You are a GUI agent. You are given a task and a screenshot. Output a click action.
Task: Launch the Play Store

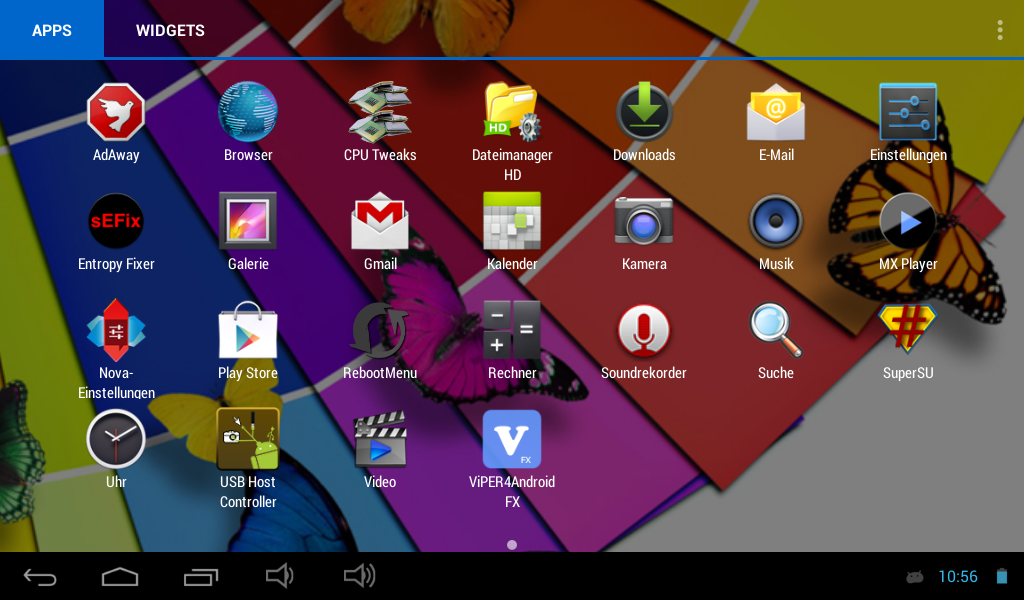248,330
